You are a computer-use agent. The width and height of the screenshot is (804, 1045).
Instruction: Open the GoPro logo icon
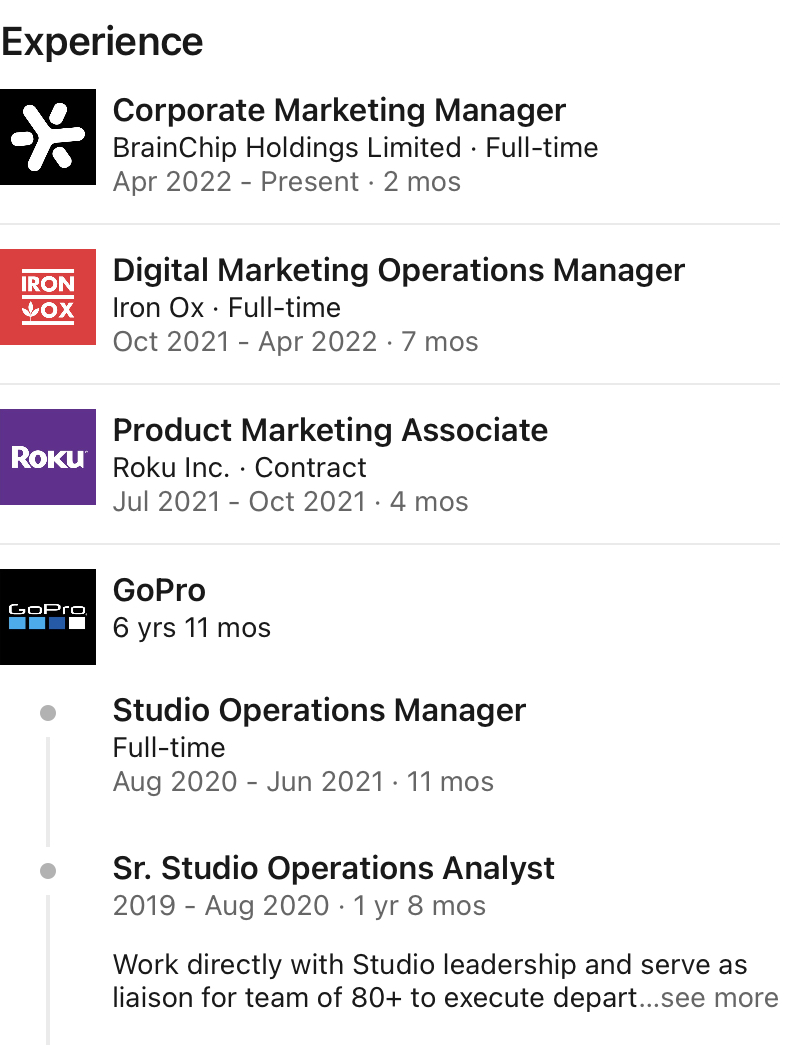(48, 616)
